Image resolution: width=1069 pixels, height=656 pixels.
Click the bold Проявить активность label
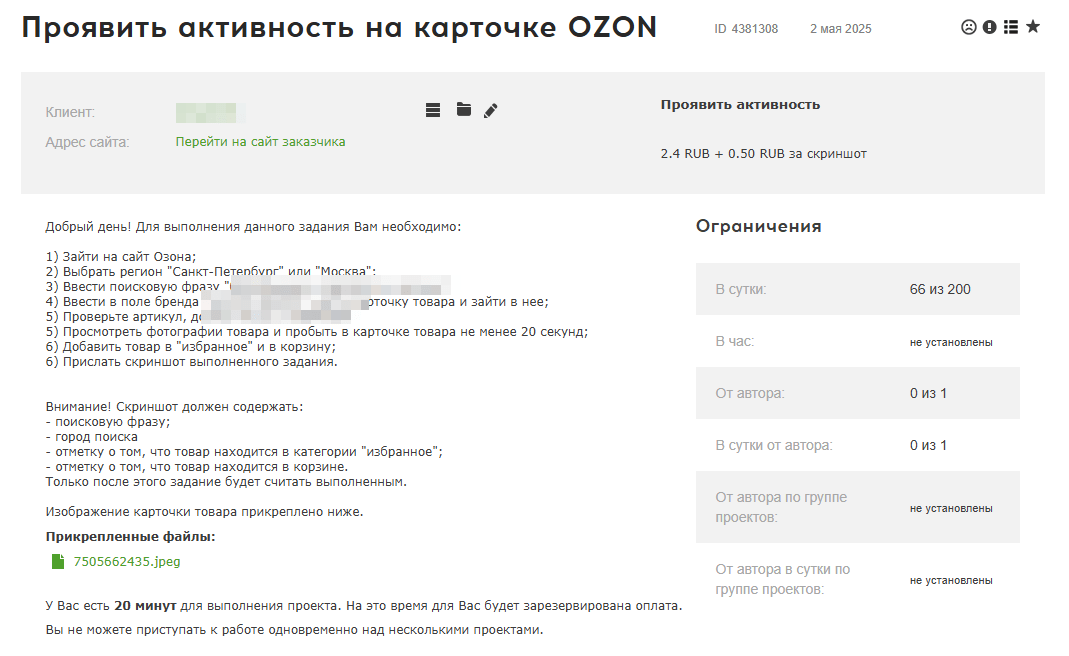click(x=740, y=105)
